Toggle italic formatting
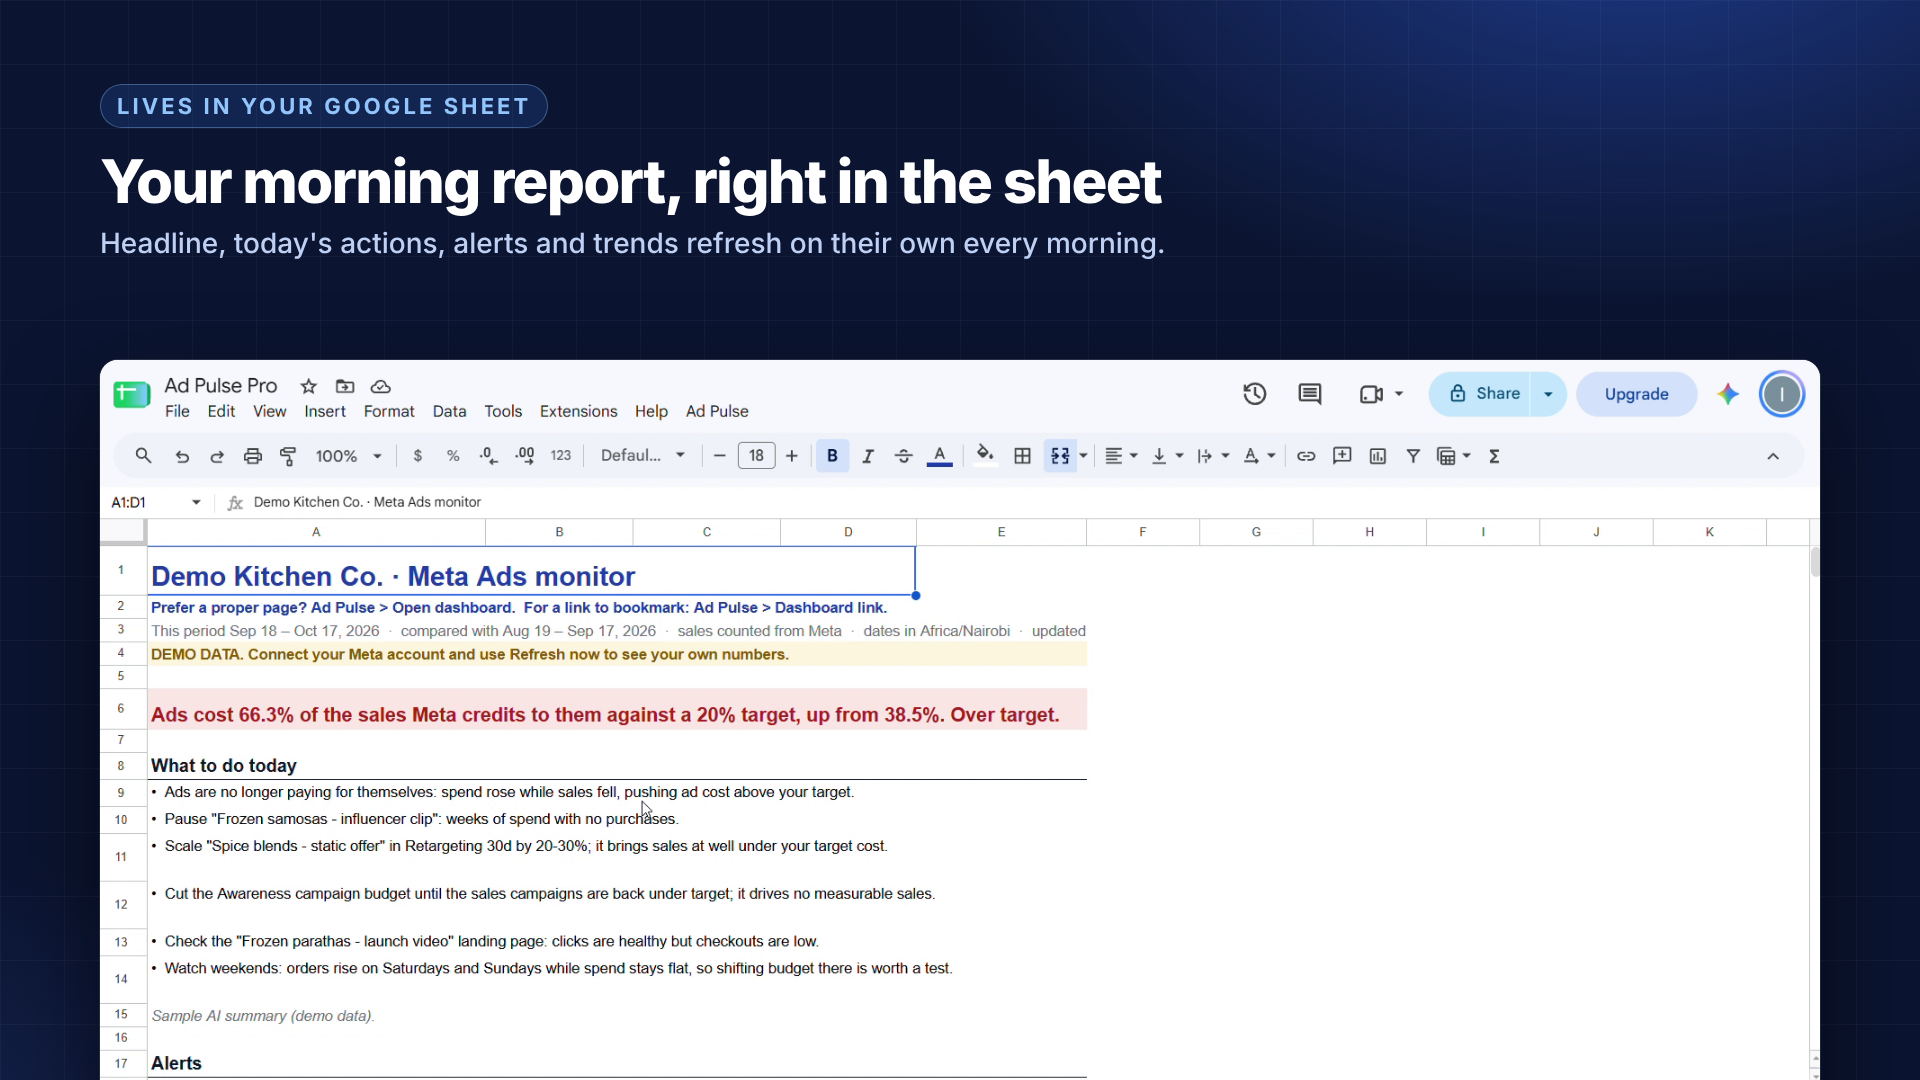 [868, 456]
